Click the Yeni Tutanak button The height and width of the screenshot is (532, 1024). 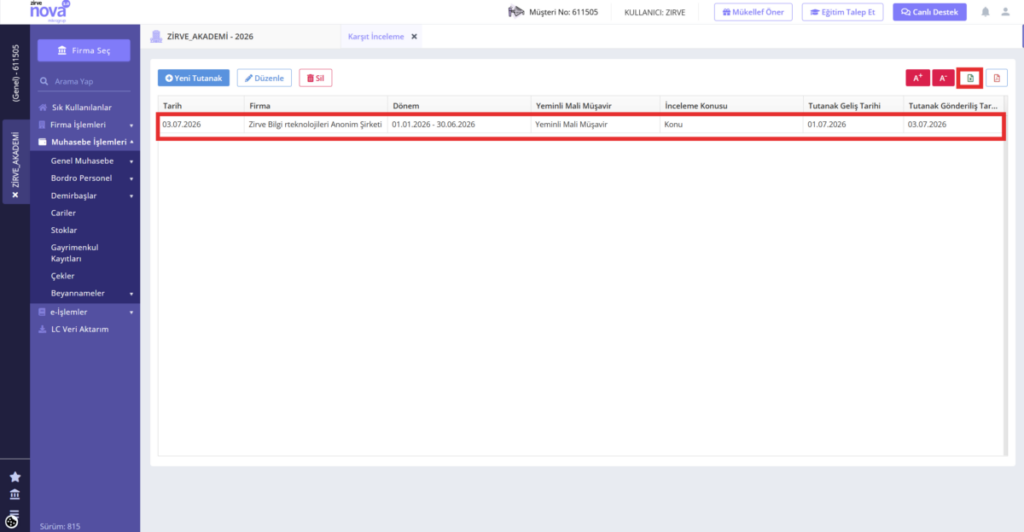coord(193,78)
